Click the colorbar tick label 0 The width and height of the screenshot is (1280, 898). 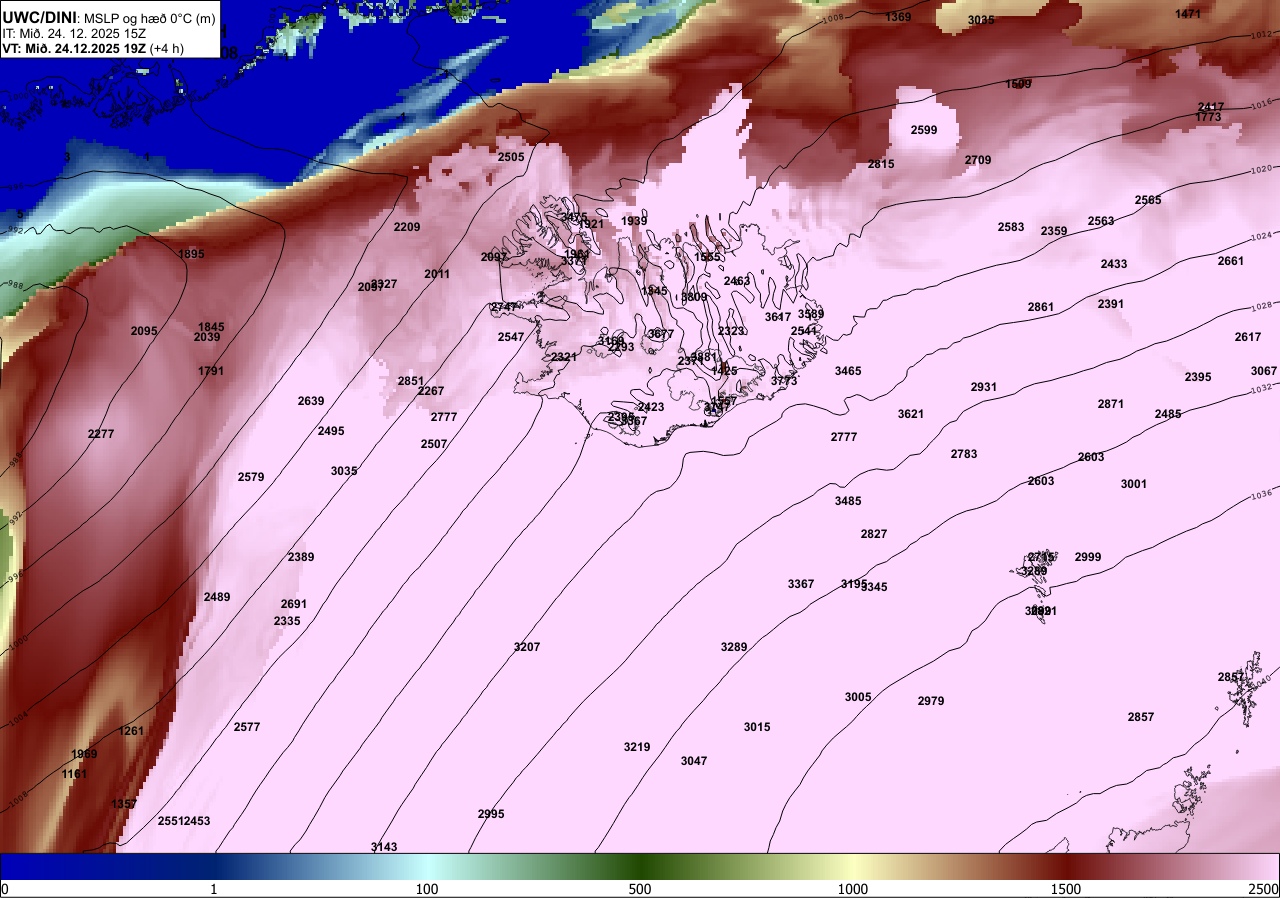click(4, 889)
